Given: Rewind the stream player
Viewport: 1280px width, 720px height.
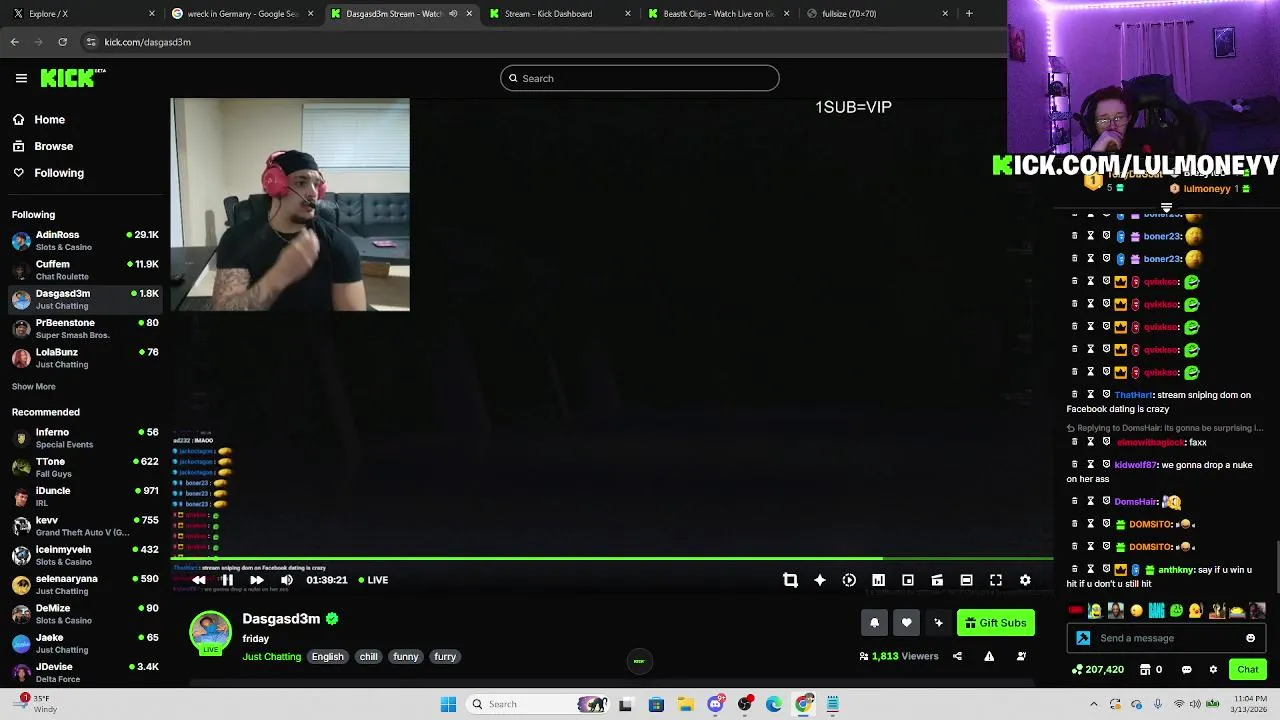Looking at the screenshot, I should [199, 580].
